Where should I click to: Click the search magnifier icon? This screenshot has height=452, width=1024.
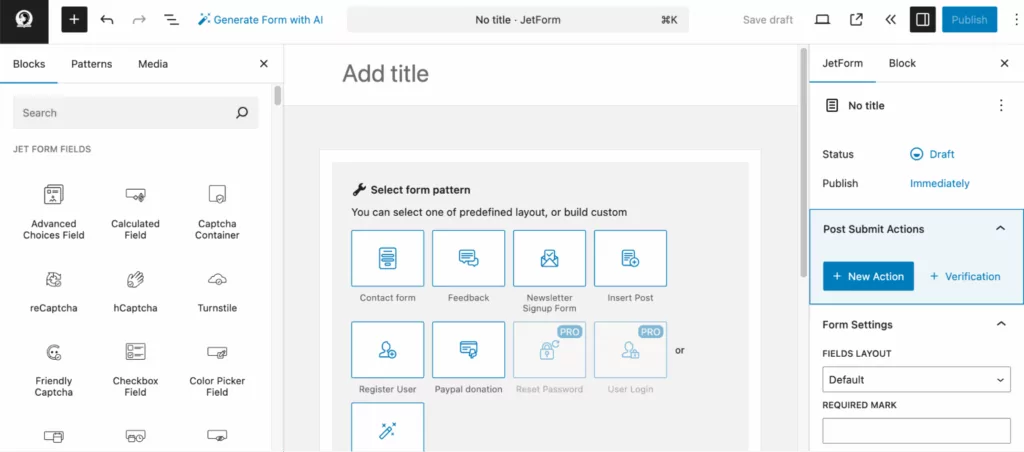coord(242,112)
